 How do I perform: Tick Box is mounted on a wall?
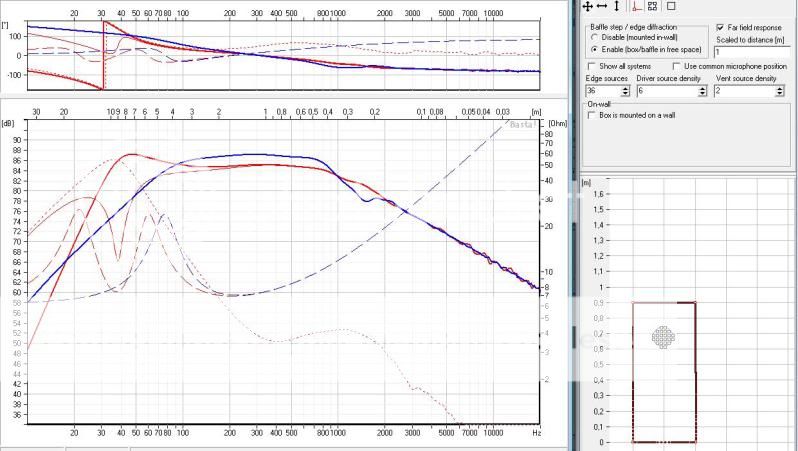coord(592,114)
